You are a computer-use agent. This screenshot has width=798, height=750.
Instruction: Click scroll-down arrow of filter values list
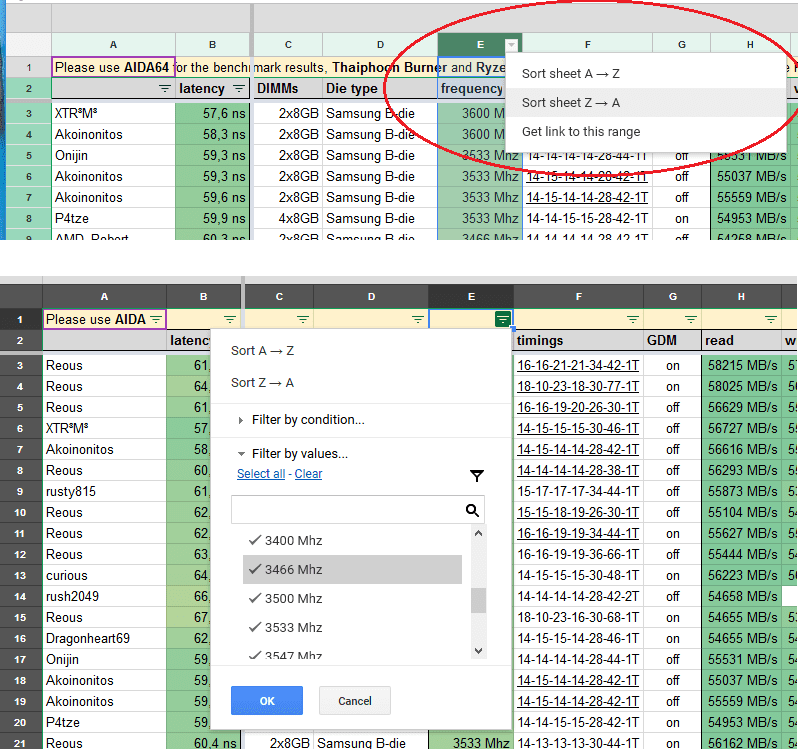tap(478, 650)
